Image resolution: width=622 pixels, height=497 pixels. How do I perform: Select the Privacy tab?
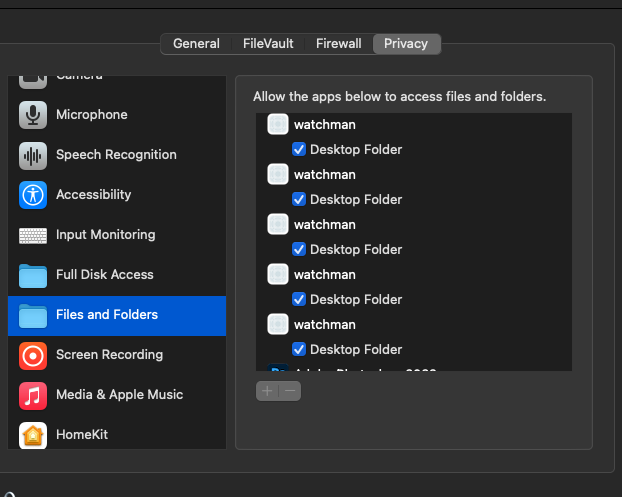click(406, 44)
